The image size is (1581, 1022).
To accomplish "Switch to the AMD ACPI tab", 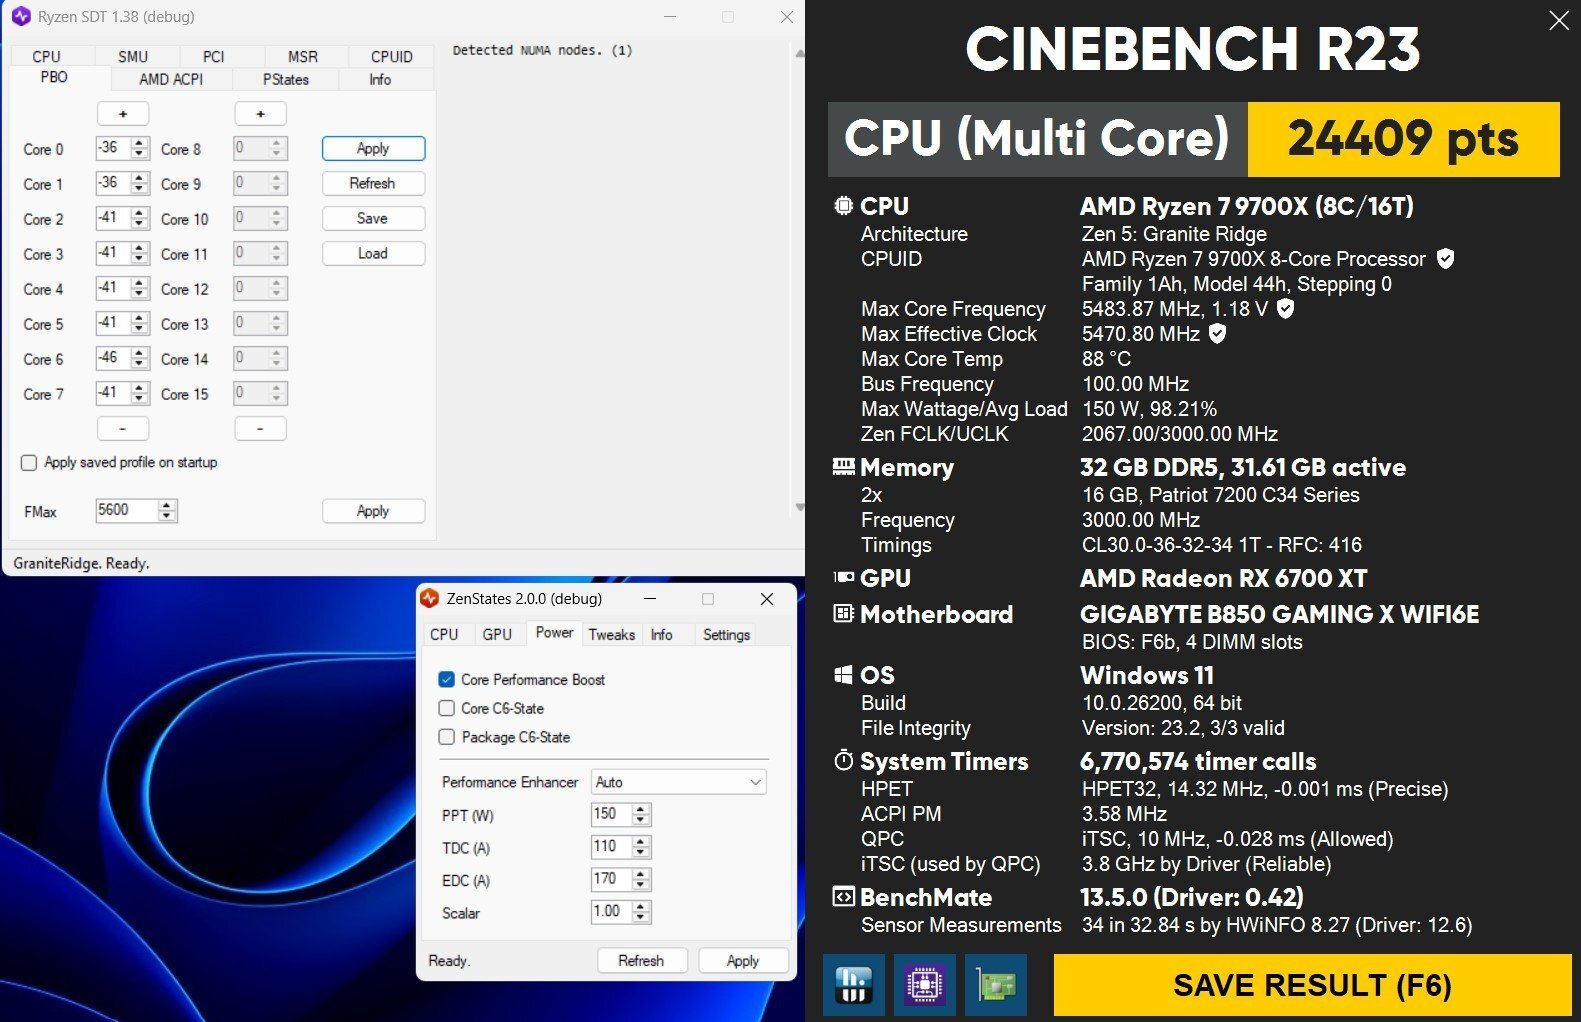I will point(171,79).
